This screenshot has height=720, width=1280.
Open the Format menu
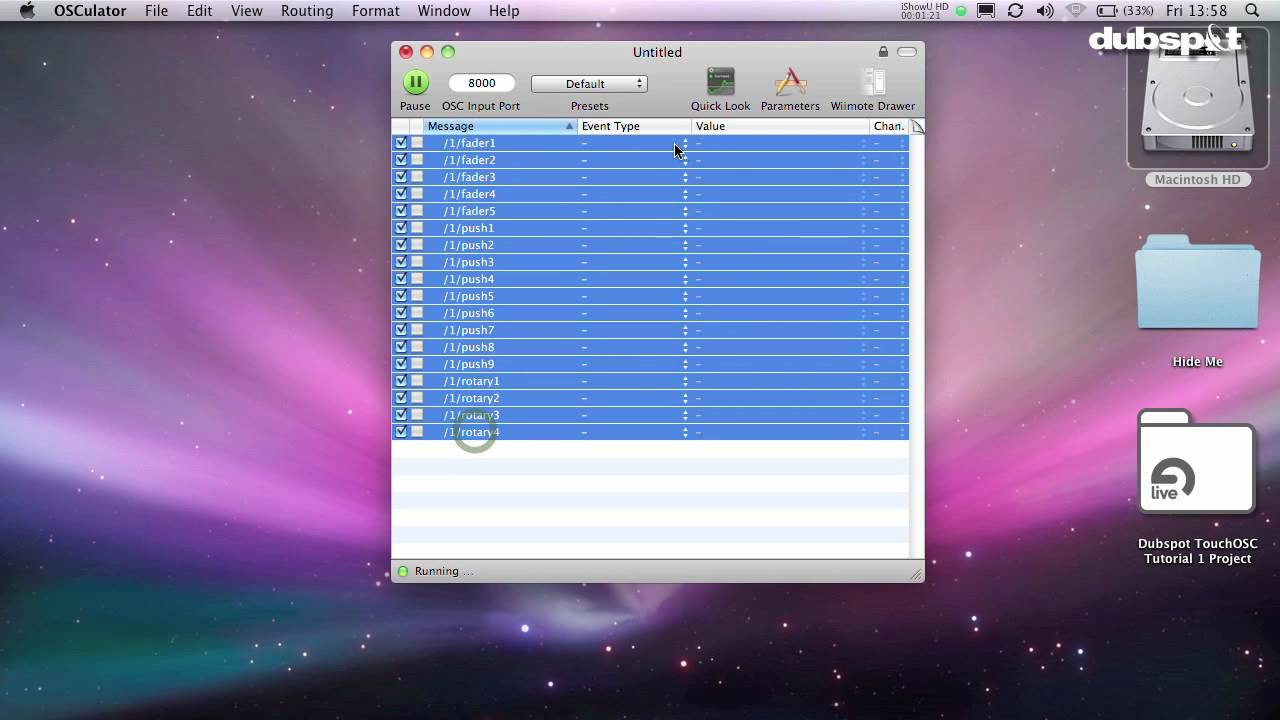(376, 11)
